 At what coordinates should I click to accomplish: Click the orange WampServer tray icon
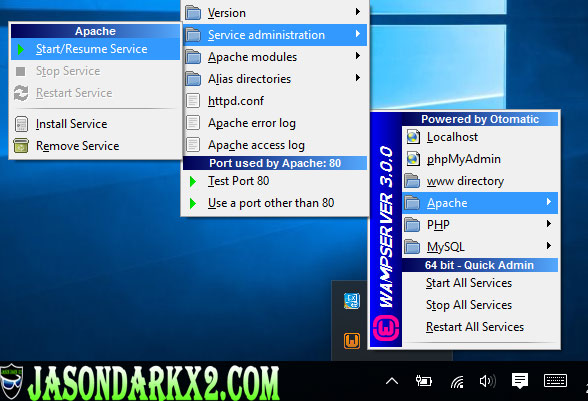pos(352,341)
